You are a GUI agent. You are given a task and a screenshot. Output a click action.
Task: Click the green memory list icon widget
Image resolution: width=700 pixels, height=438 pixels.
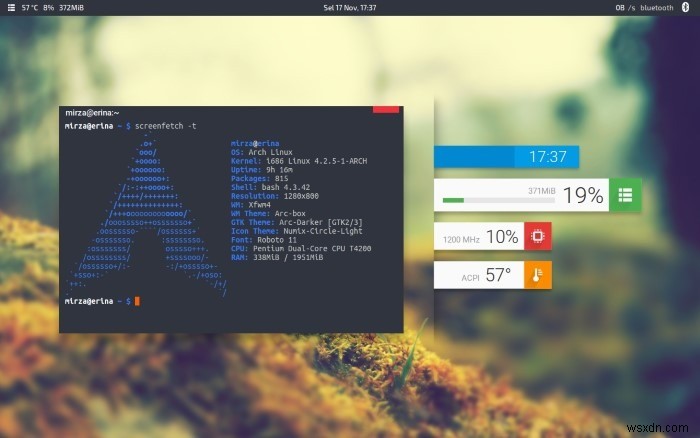pyautogui.click(x=625, y=195)
